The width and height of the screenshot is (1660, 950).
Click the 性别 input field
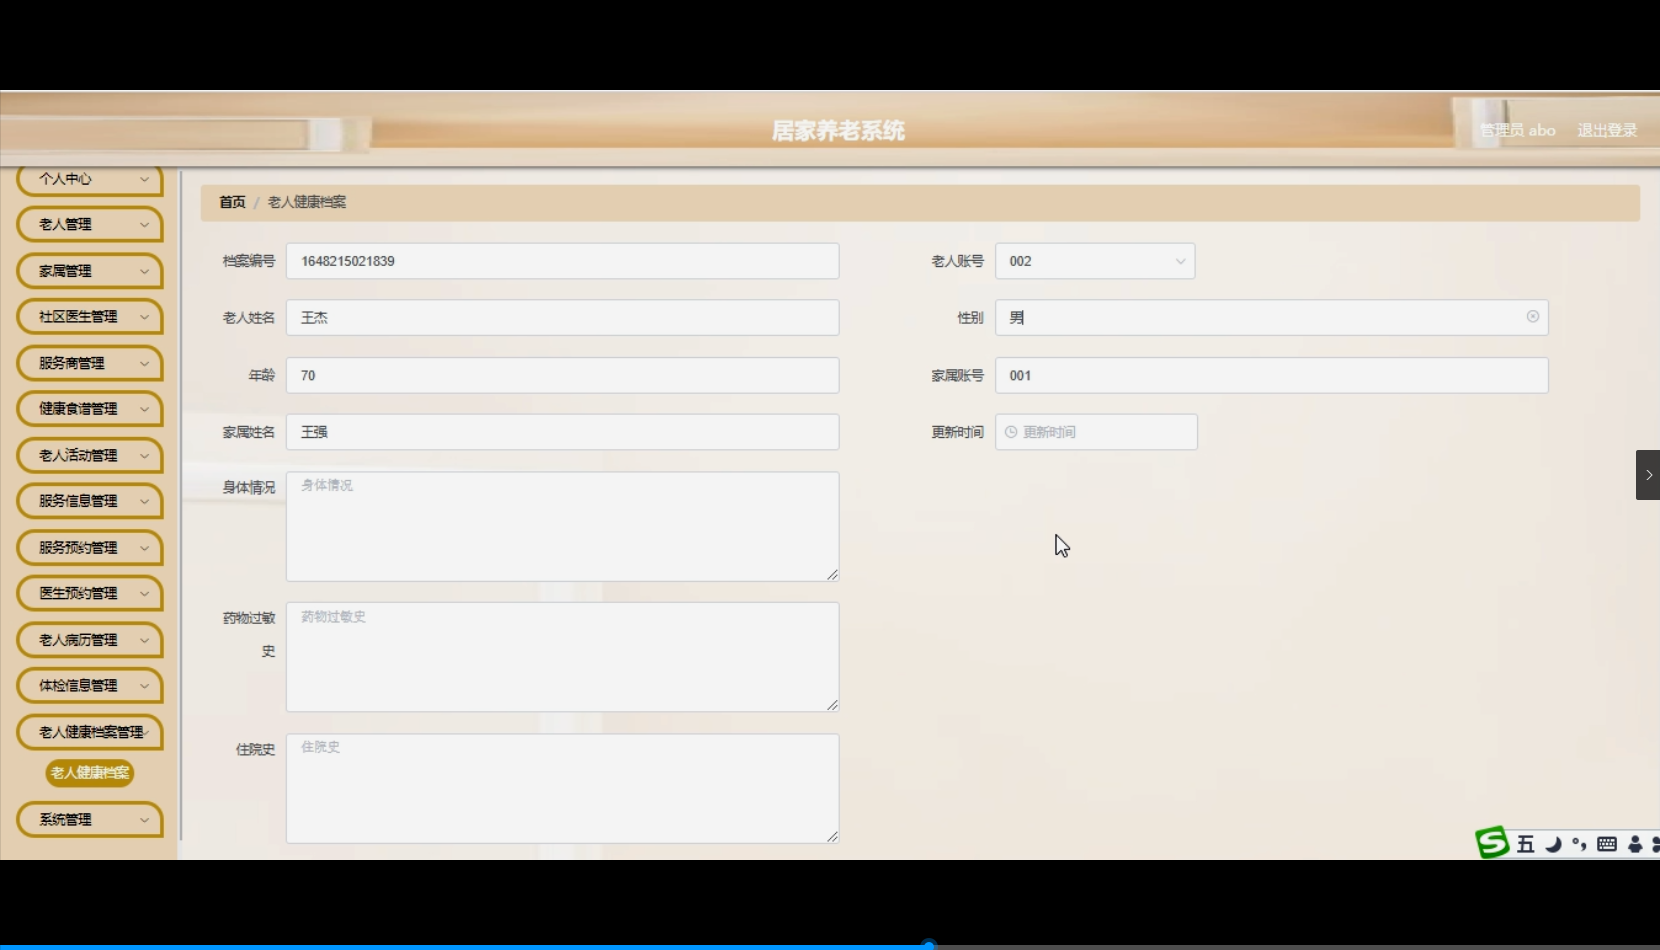[x=1271, y=317]
